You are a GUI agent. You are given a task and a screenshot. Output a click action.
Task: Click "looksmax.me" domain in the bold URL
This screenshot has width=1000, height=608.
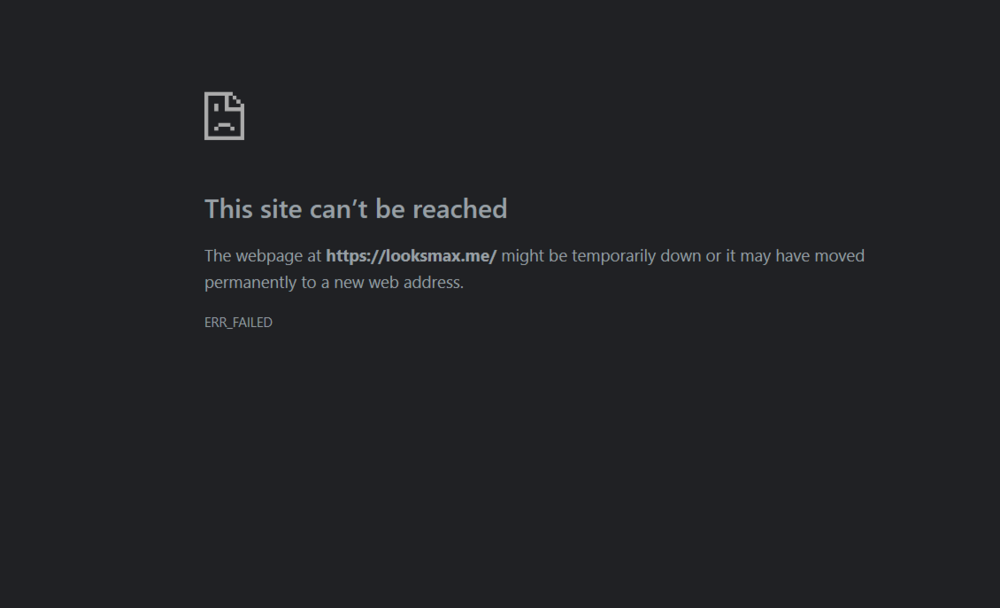(x=439, y=256)
